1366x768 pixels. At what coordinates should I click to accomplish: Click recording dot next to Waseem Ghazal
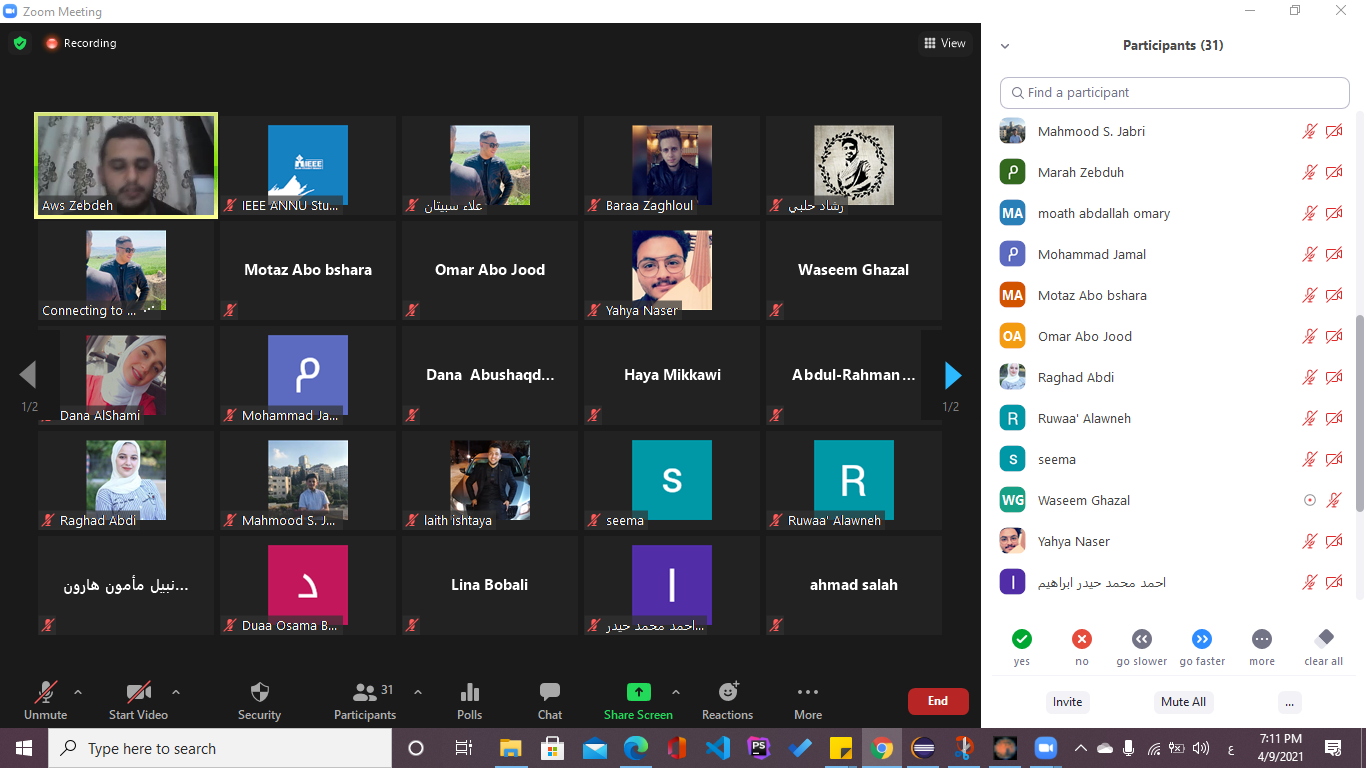[x=1310, y=500]
